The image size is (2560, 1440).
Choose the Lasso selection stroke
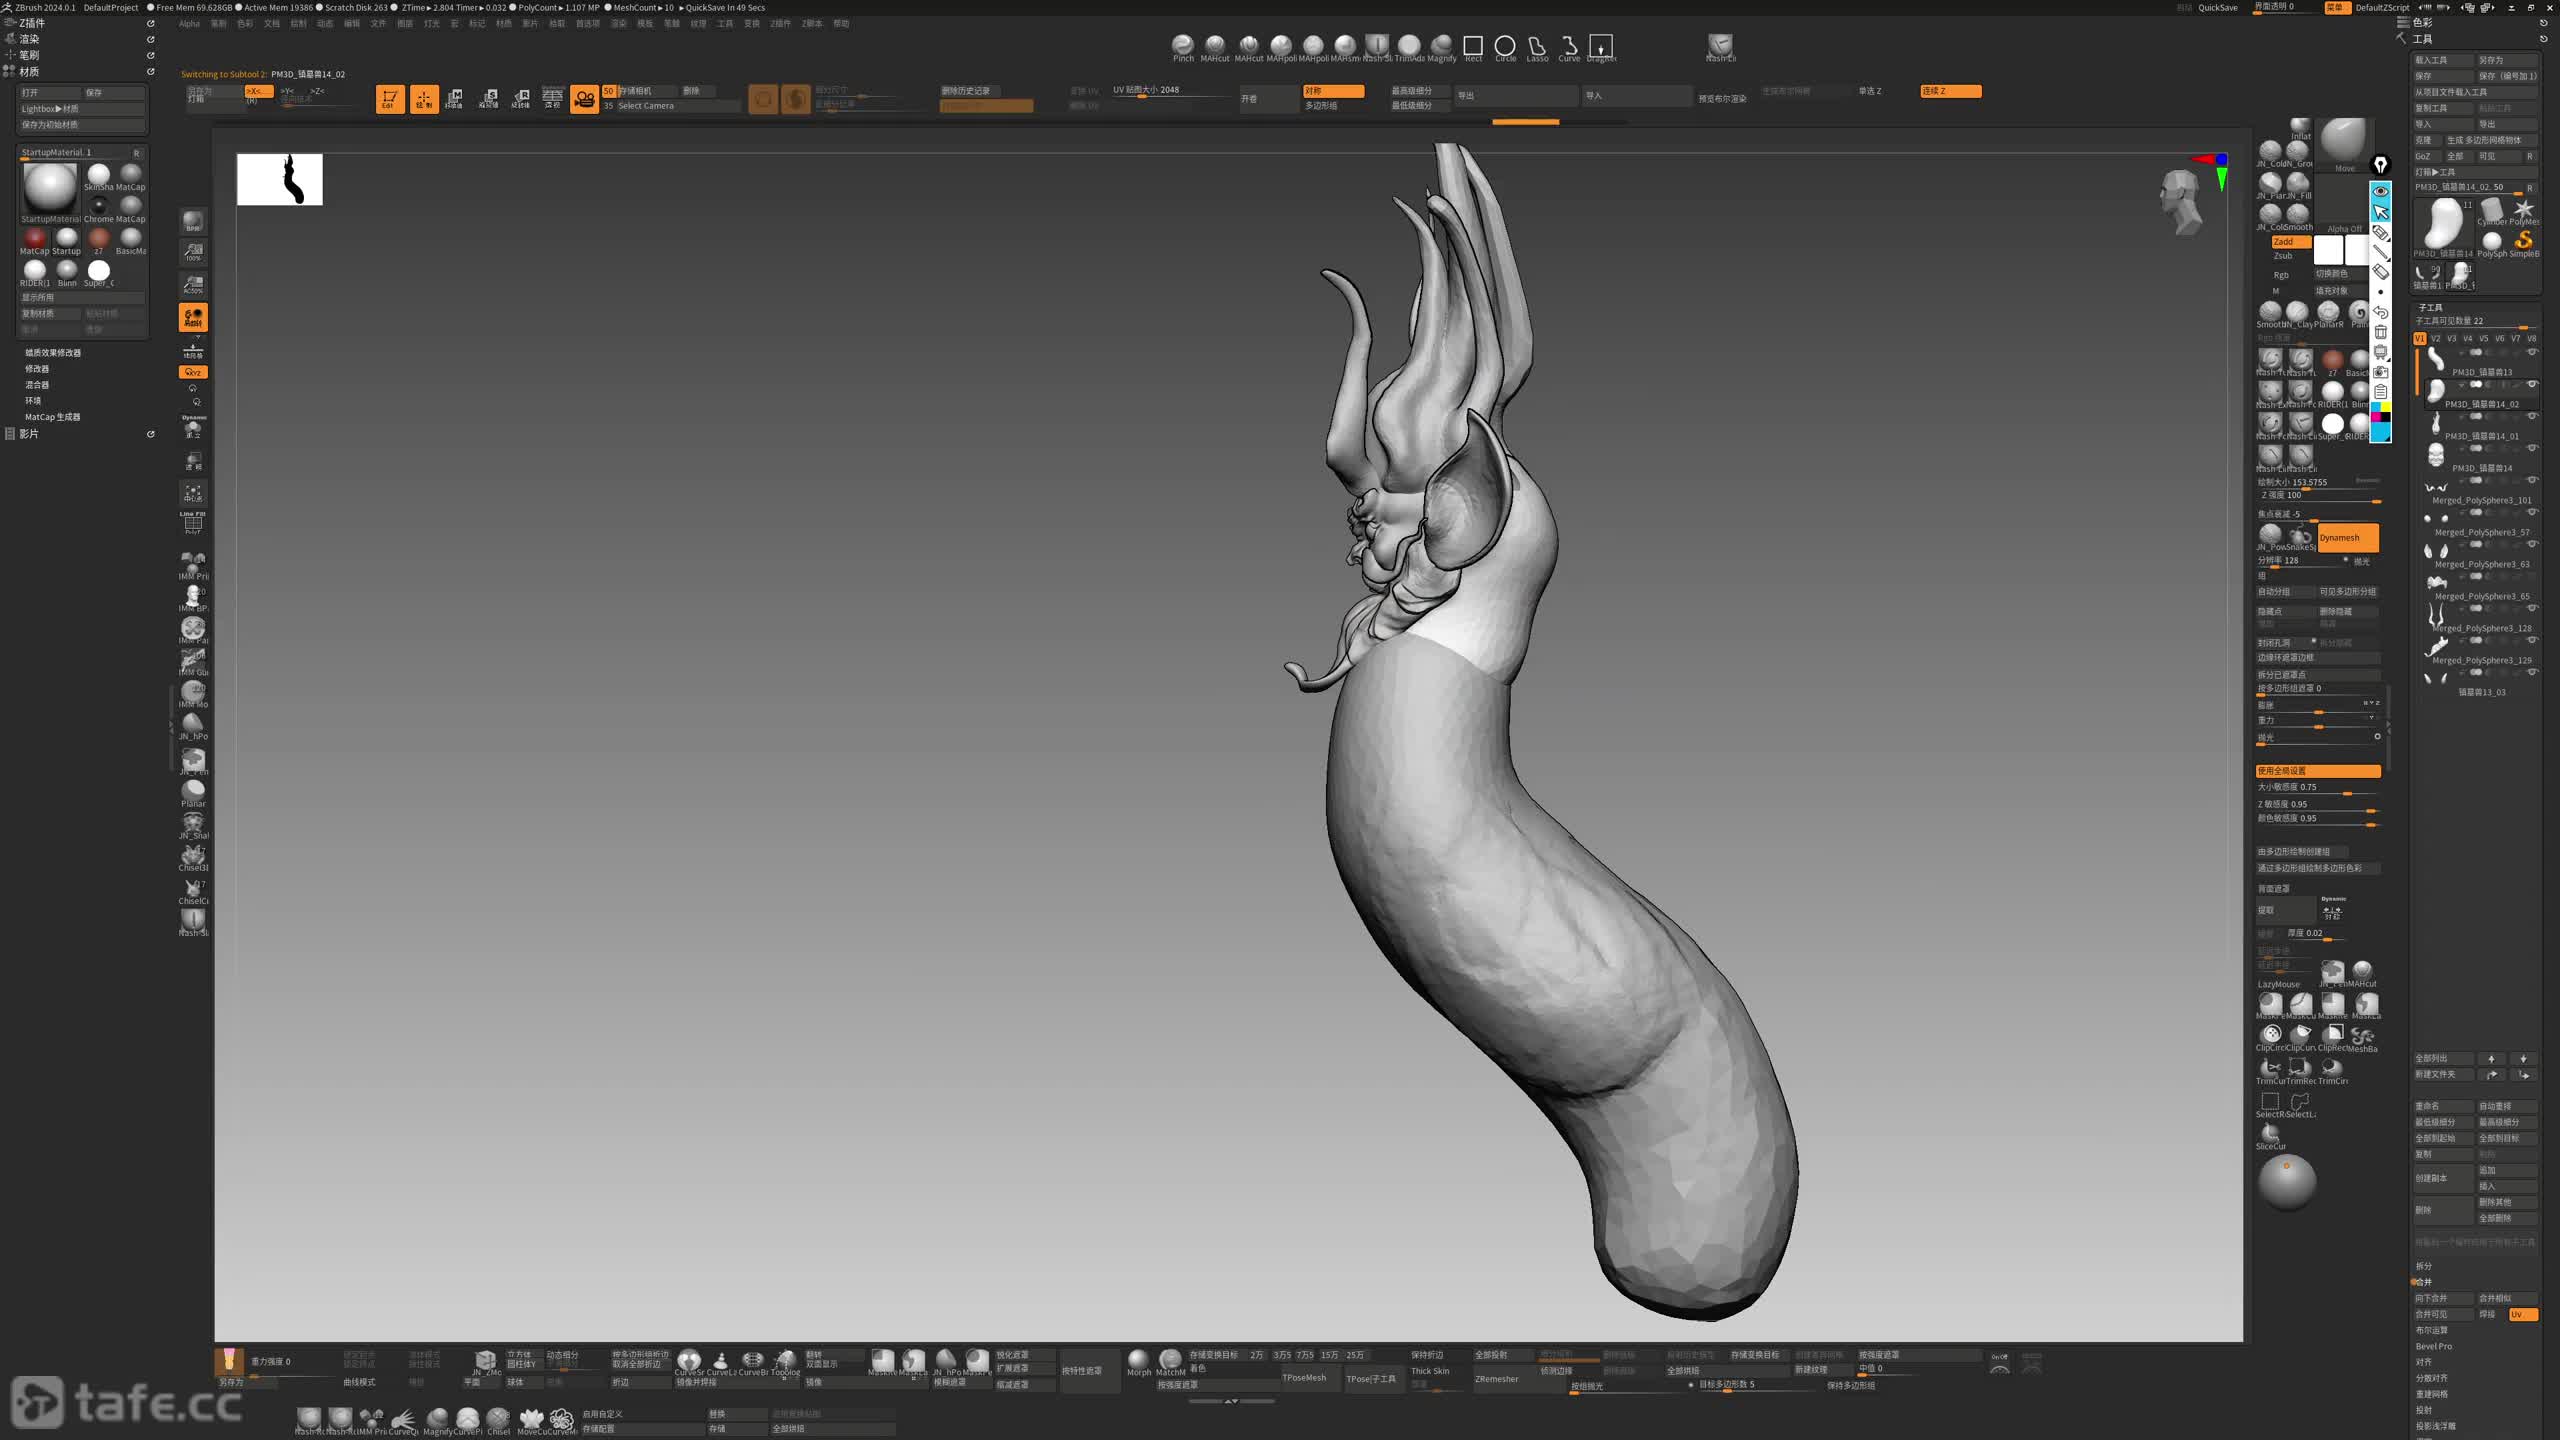[x=1537, y=46]
